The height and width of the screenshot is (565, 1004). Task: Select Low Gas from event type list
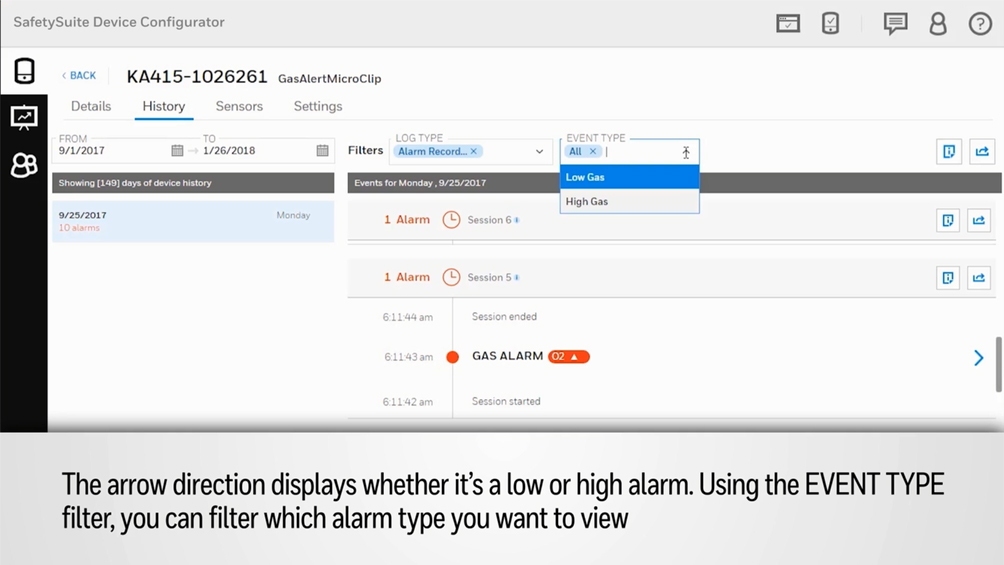pos(629,177)
